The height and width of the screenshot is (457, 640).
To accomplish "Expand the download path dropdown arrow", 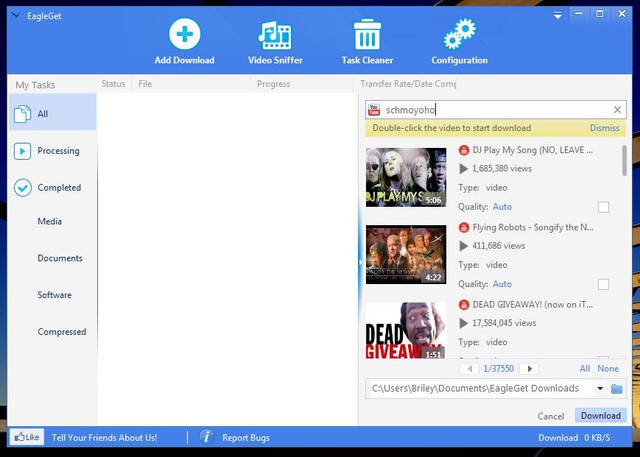I will [600, 388].
